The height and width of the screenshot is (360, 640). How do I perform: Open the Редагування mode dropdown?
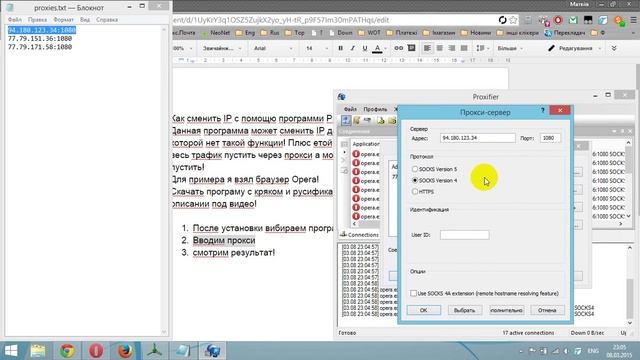pyautogui.click(x=574, y=48)
